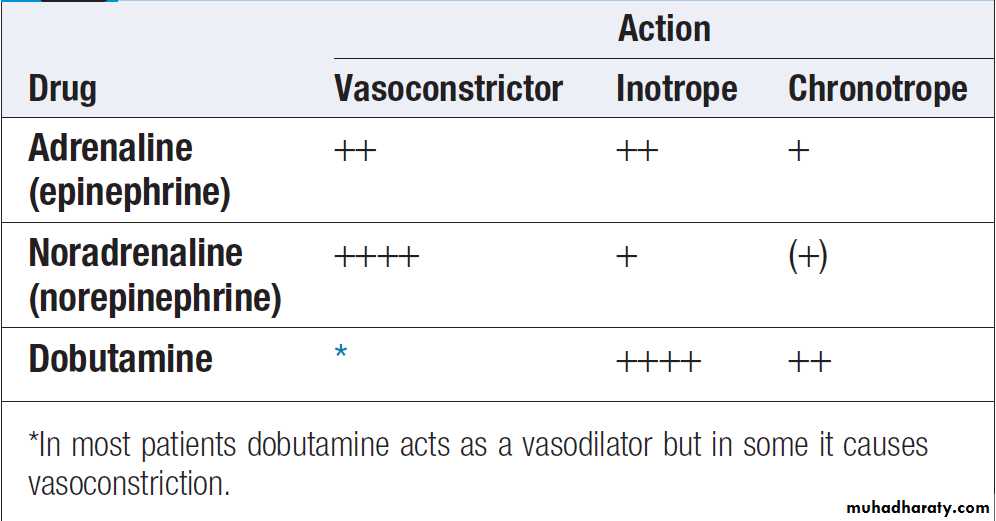Click Noradrenaline's inotrope + value
996x521 pixels.
tap(626, 257)
